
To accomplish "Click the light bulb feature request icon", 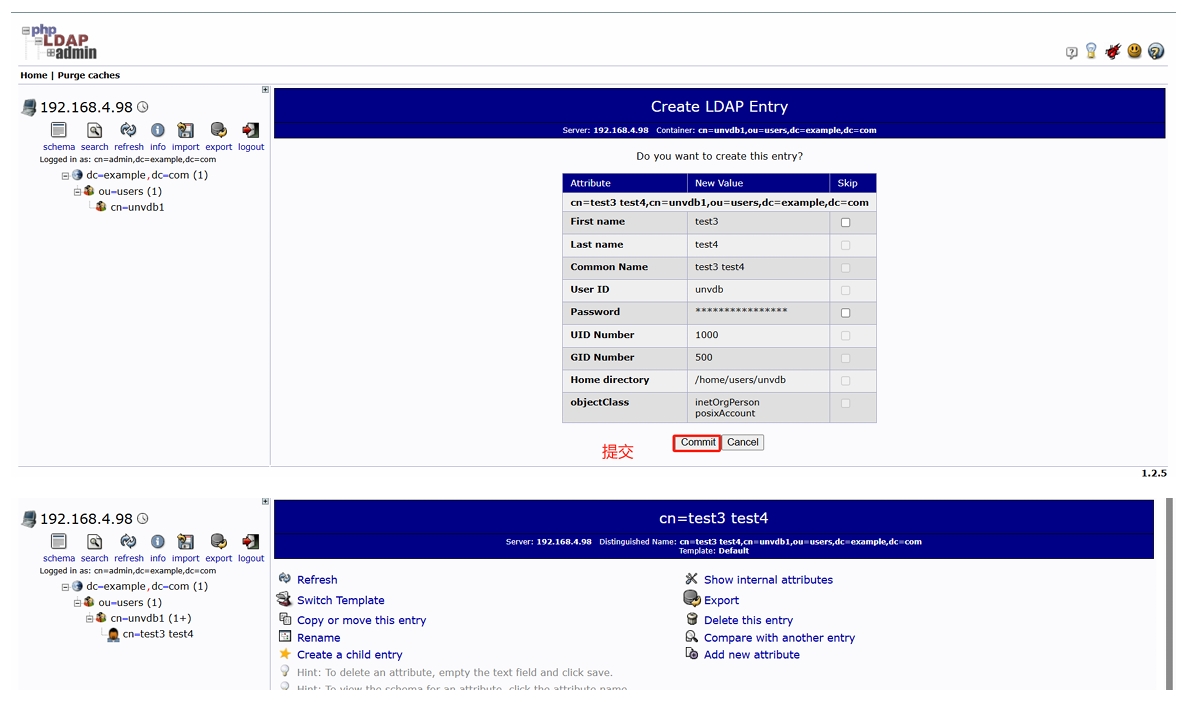I will (x=1092, y=51).
